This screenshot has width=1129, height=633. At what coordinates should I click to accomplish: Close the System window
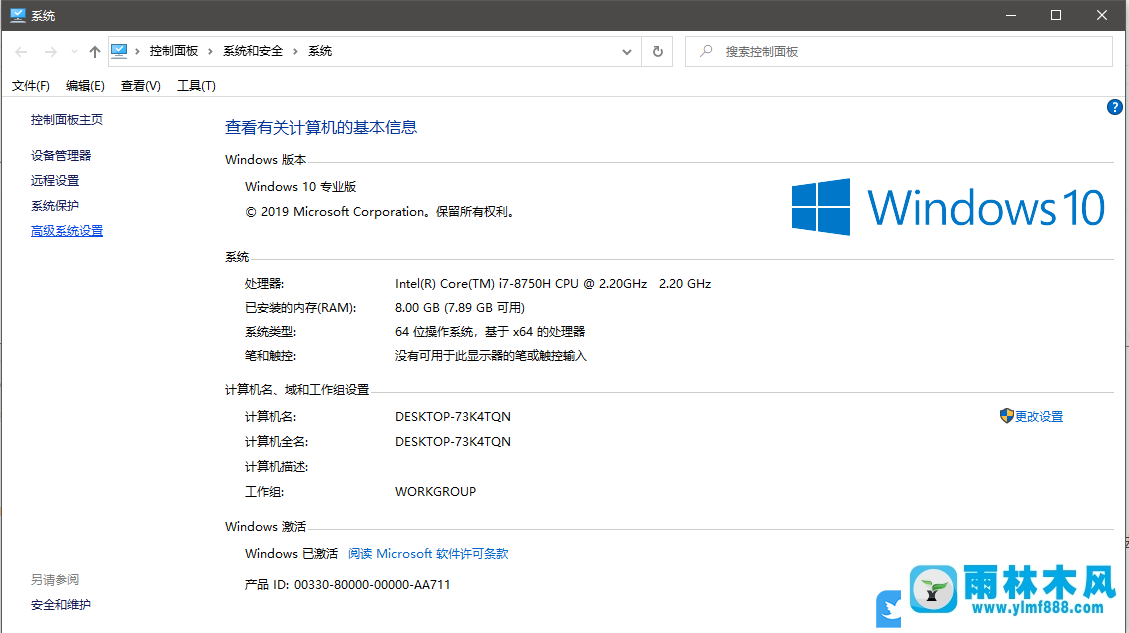click(x=1102, y=15)
